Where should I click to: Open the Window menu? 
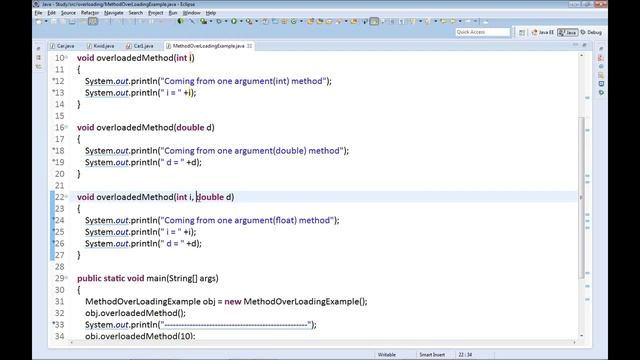pos(191,13)
